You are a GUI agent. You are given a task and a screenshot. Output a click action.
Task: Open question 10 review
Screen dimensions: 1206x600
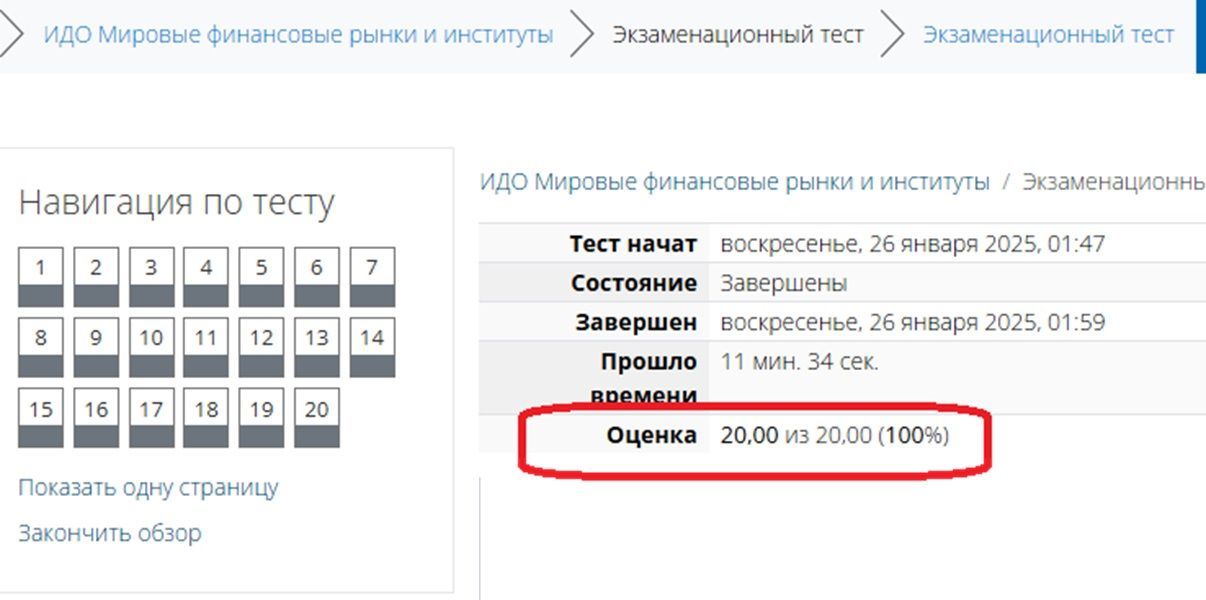pyautogui.click(x=151, y=348)
